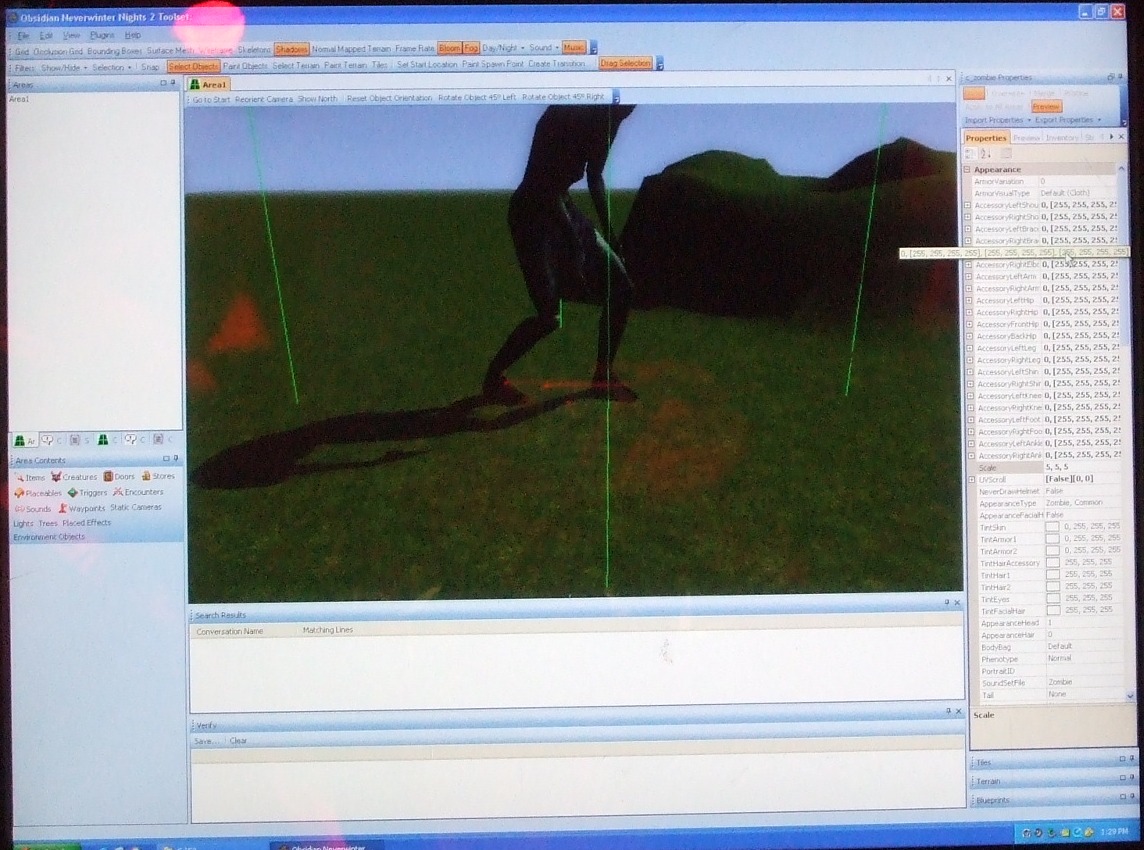The height and width of the screenshot is (850, 1144).
Task: Expand the AccessoryLeftShoulder property
Action: coord(968,205)
